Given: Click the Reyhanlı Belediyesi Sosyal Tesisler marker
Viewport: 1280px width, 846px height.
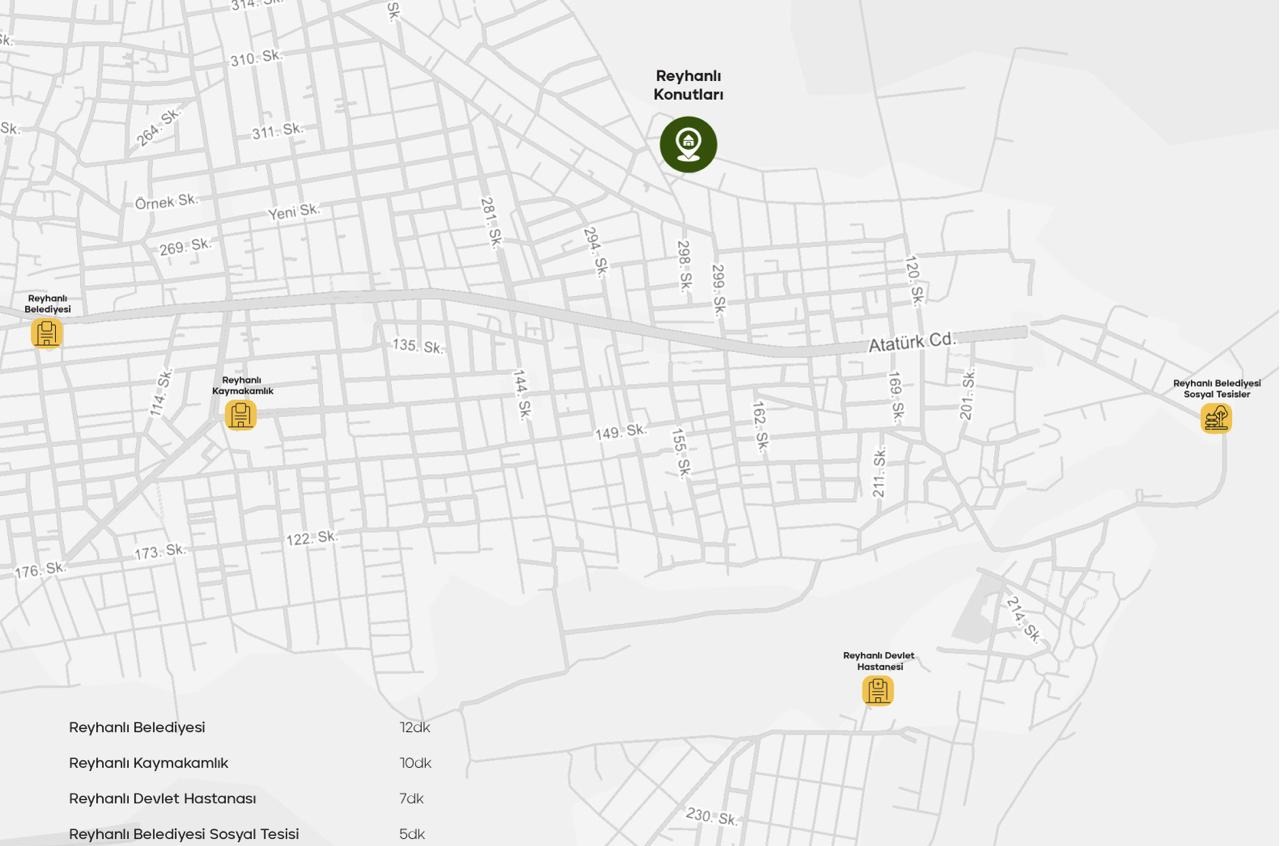Looking at the screenshot, I should (x=1216, y=418).
